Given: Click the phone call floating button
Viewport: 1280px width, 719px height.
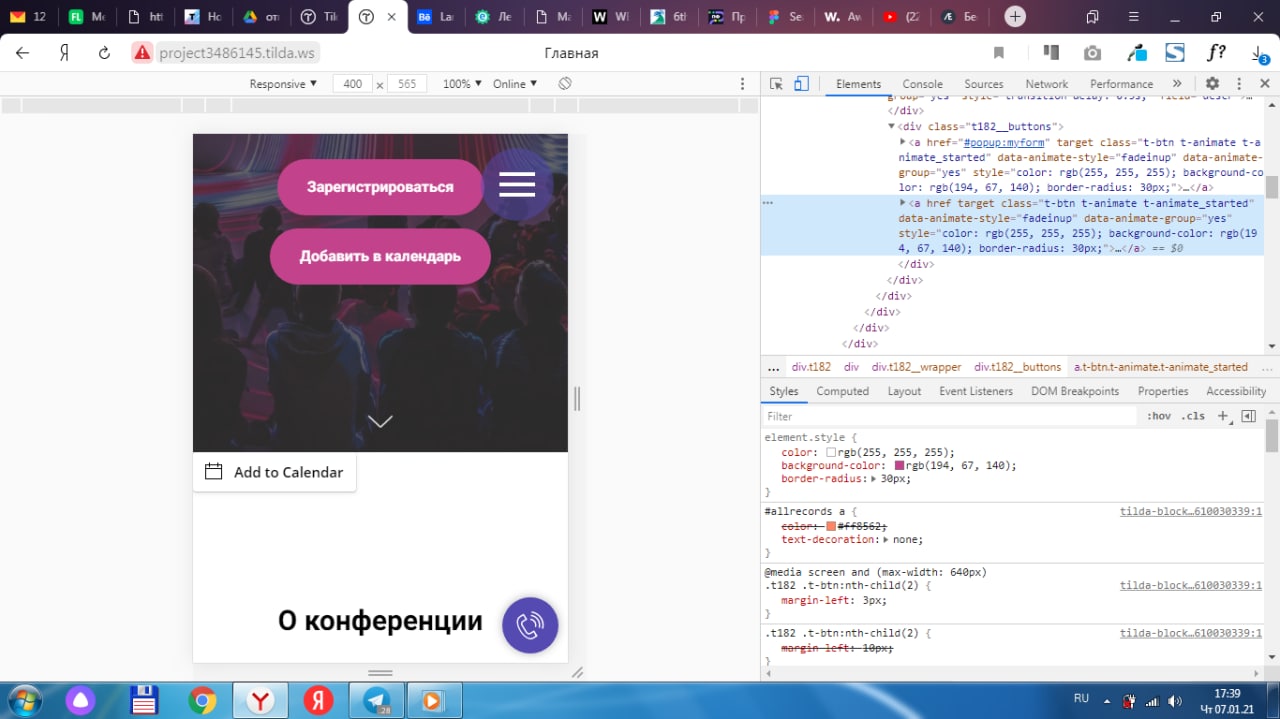Looking at the screenshot, I should coord(530,625).
